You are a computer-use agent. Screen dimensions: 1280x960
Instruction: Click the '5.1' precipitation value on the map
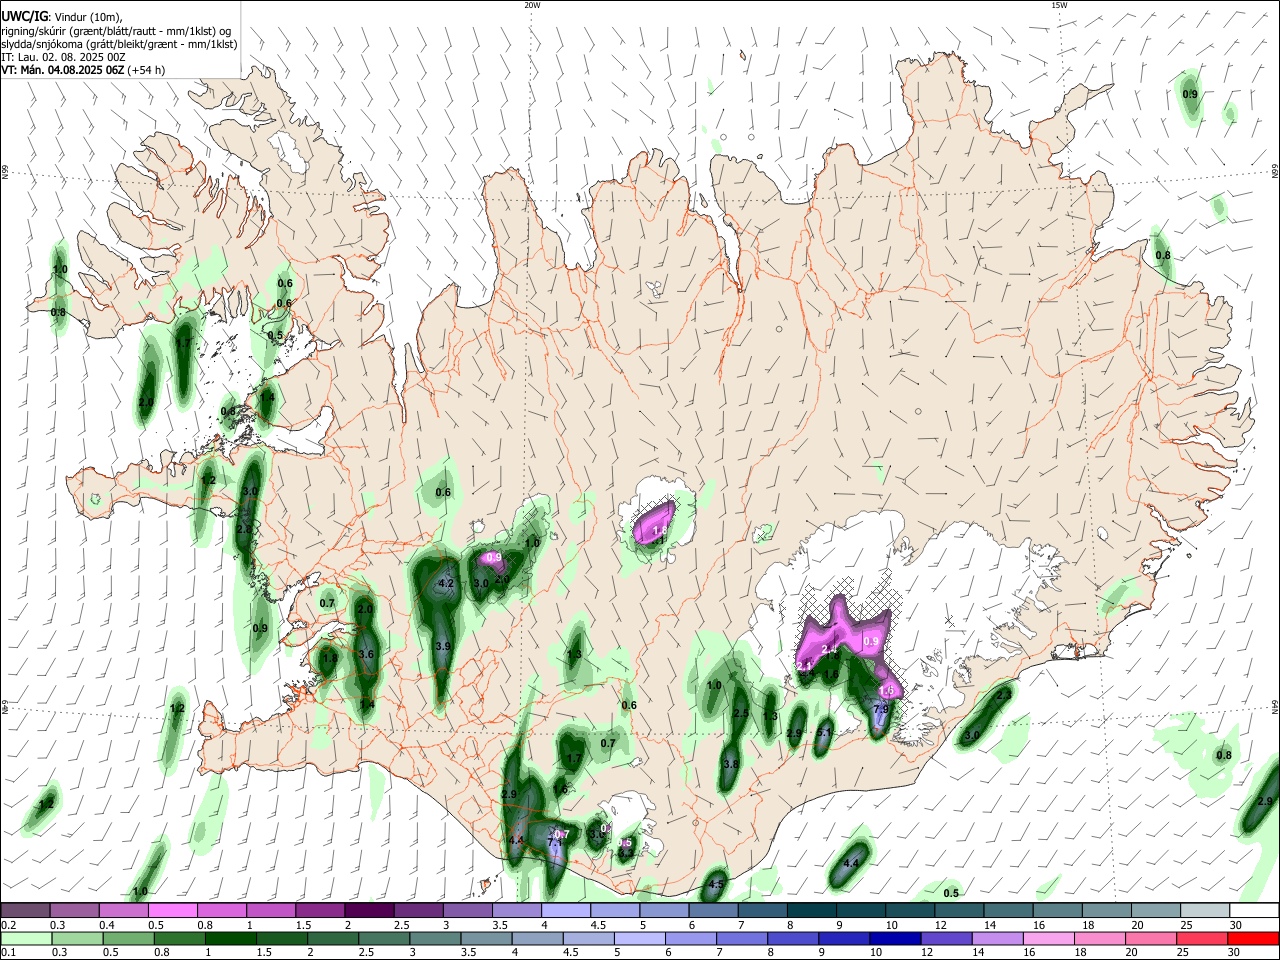[x=824, y=732]
